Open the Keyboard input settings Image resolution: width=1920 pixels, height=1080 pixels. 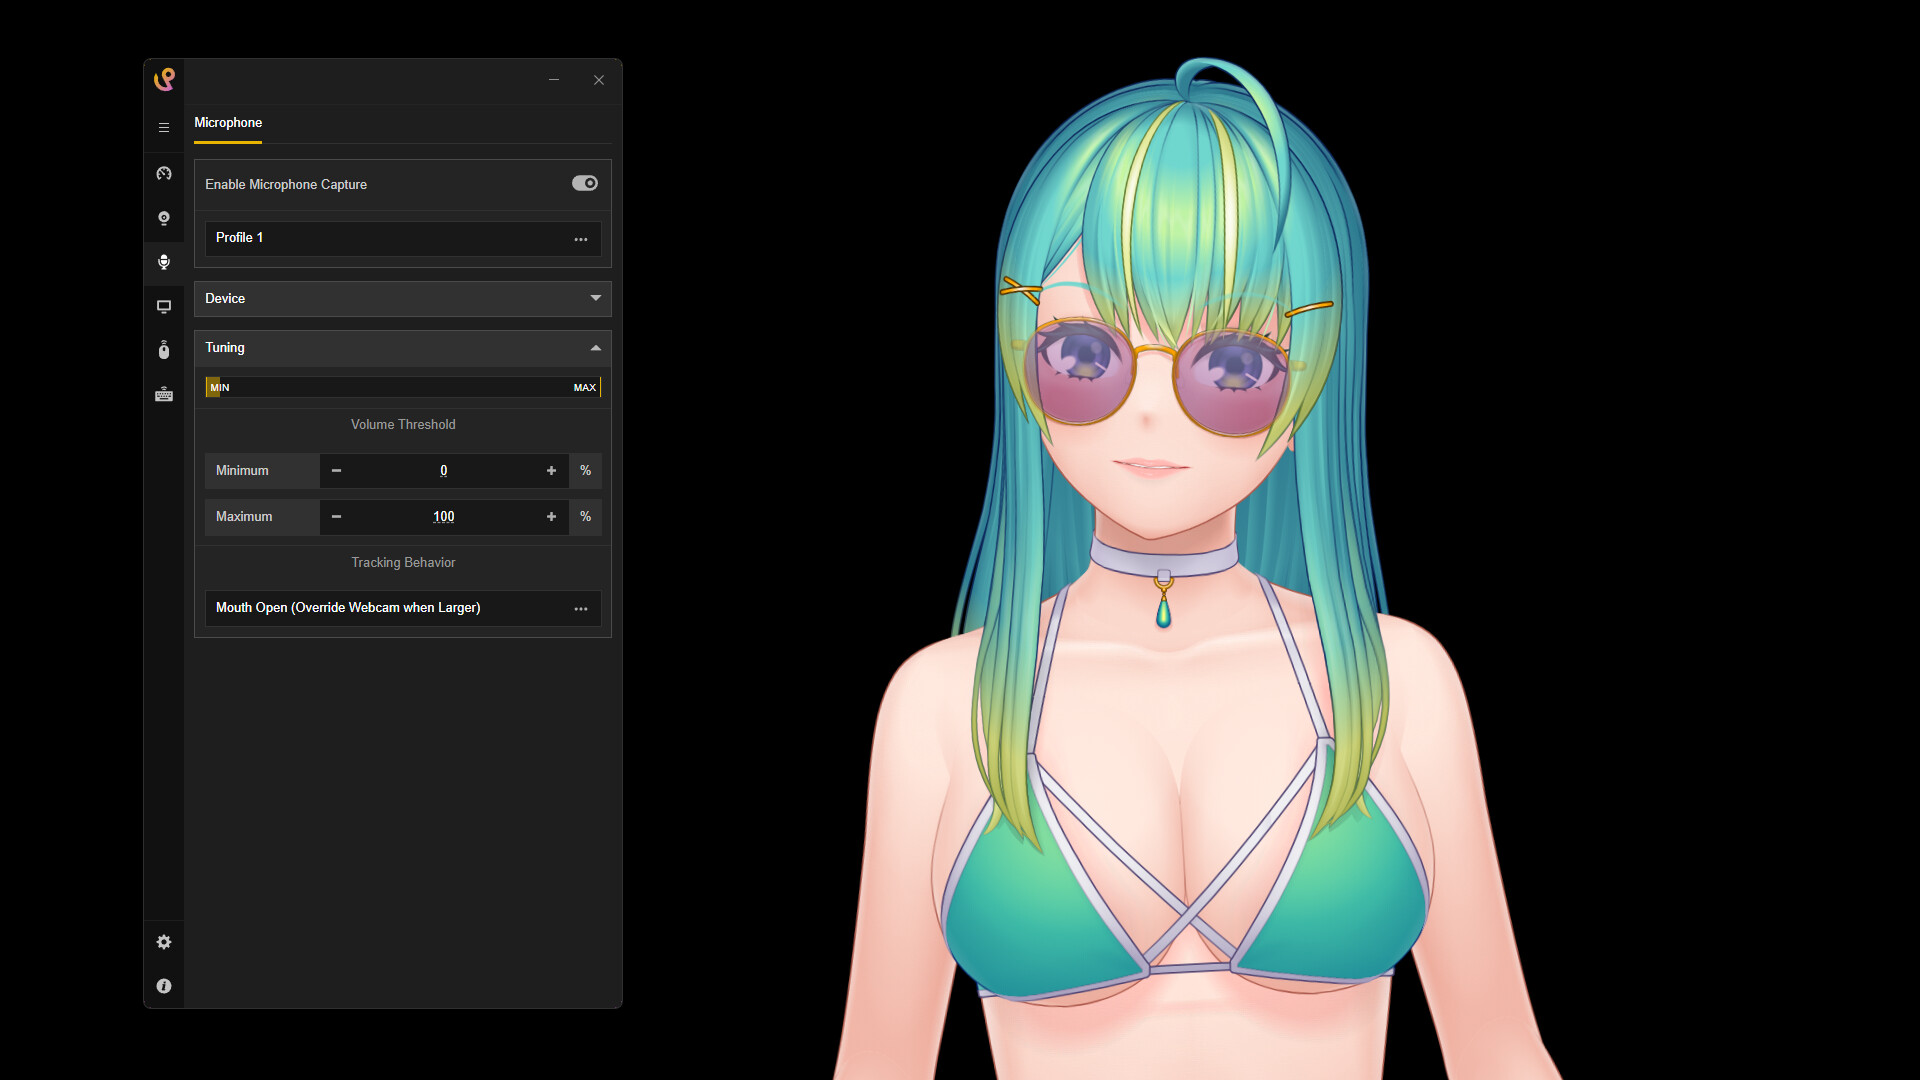[x=163, y=394]
